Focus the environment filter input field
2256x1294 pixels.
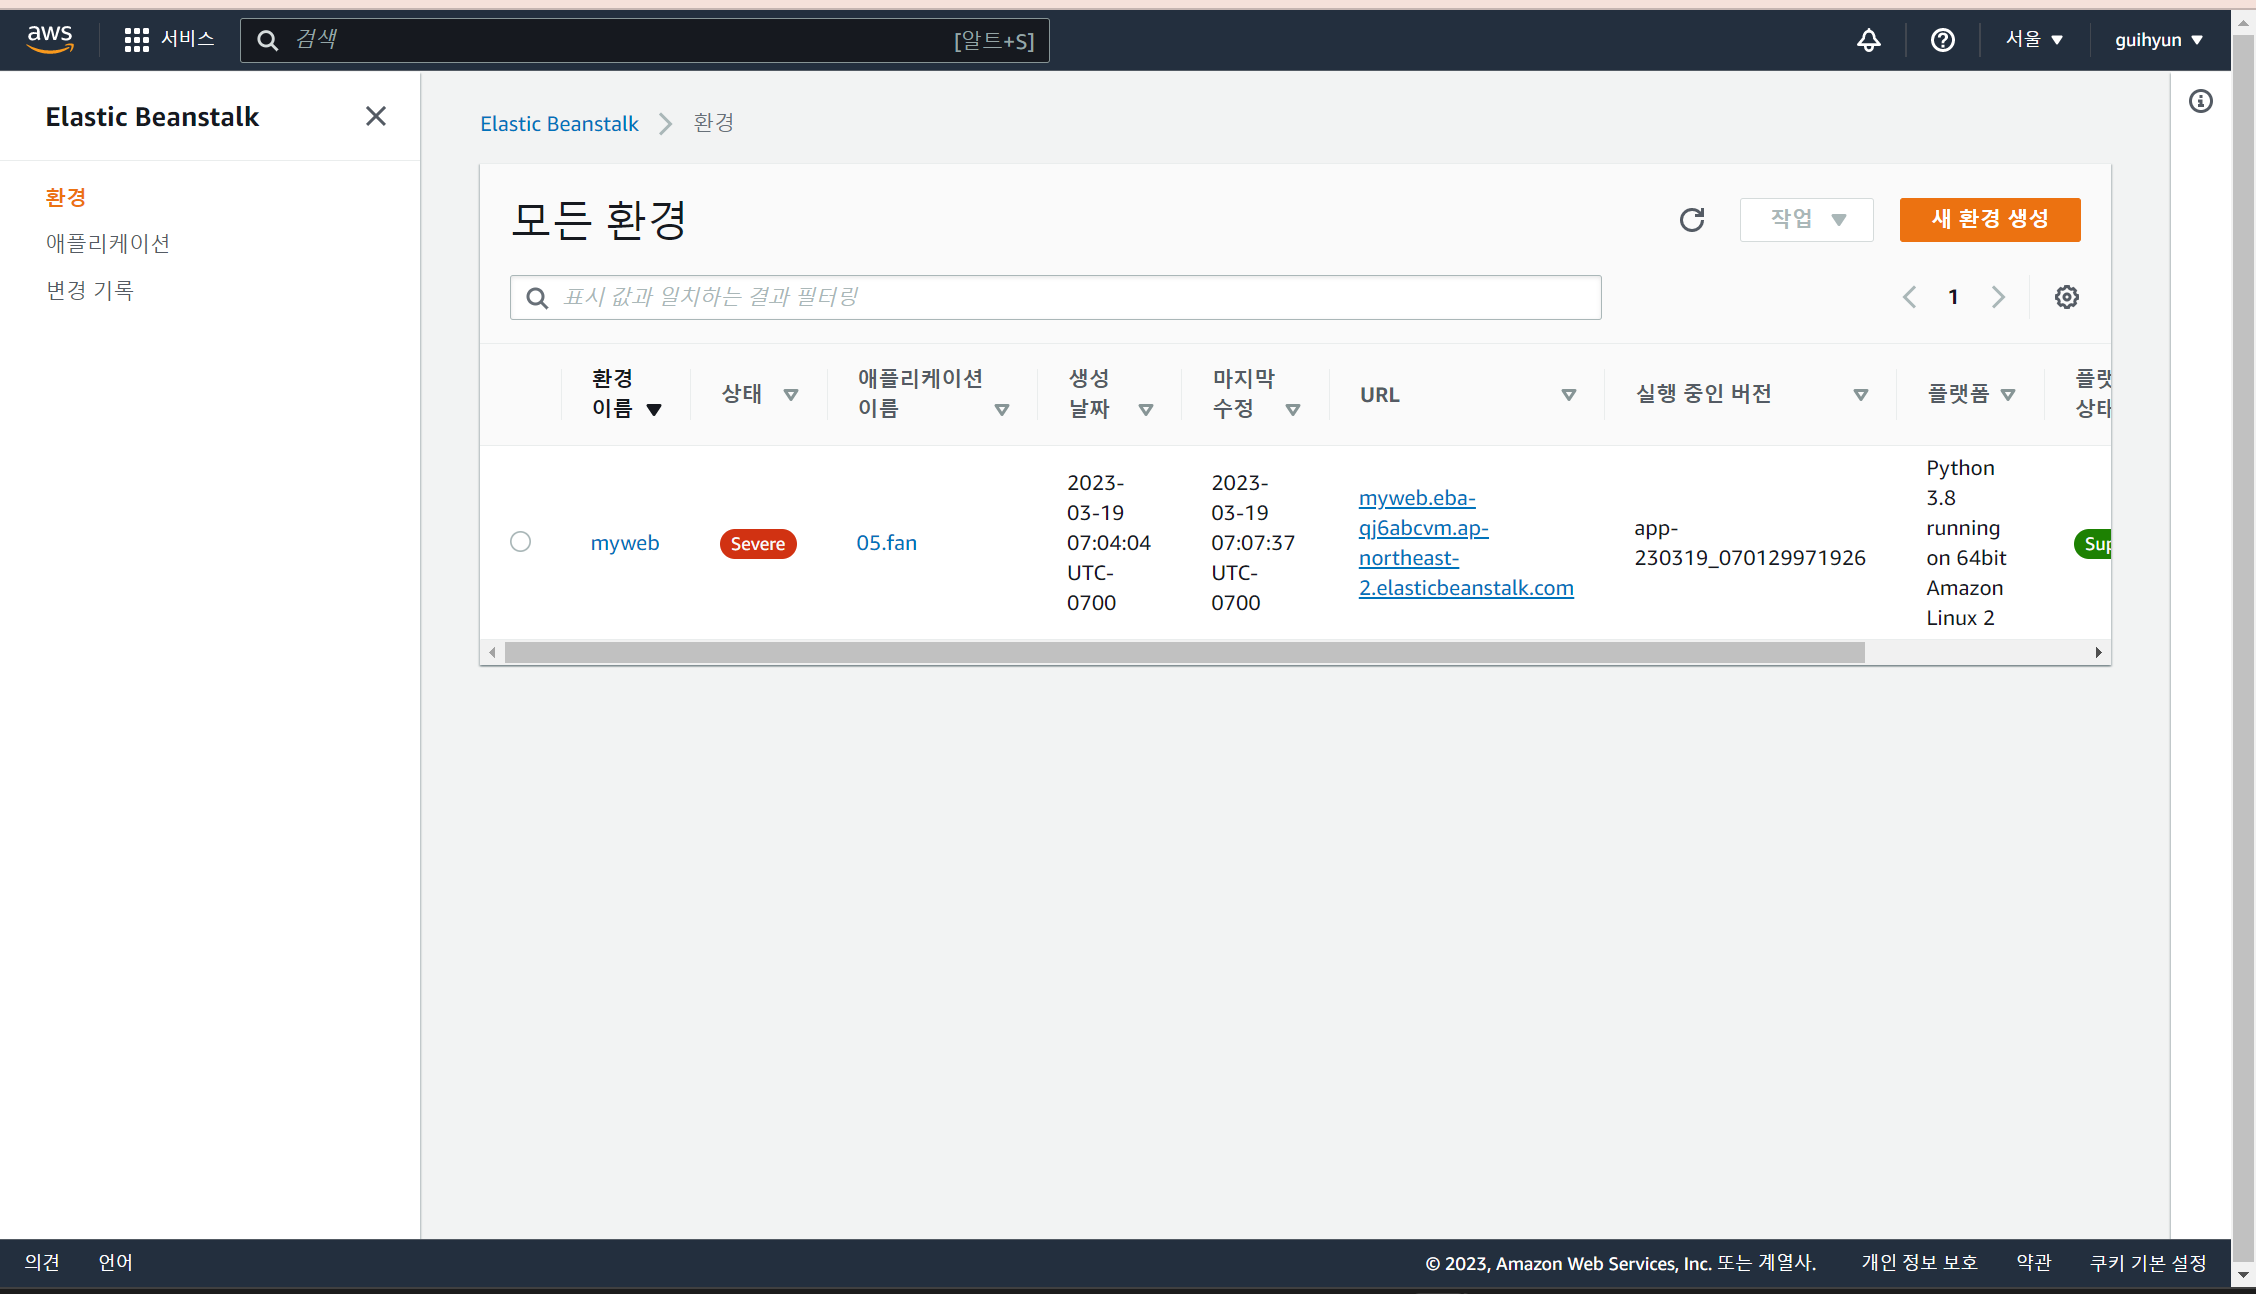(1055, 298)
